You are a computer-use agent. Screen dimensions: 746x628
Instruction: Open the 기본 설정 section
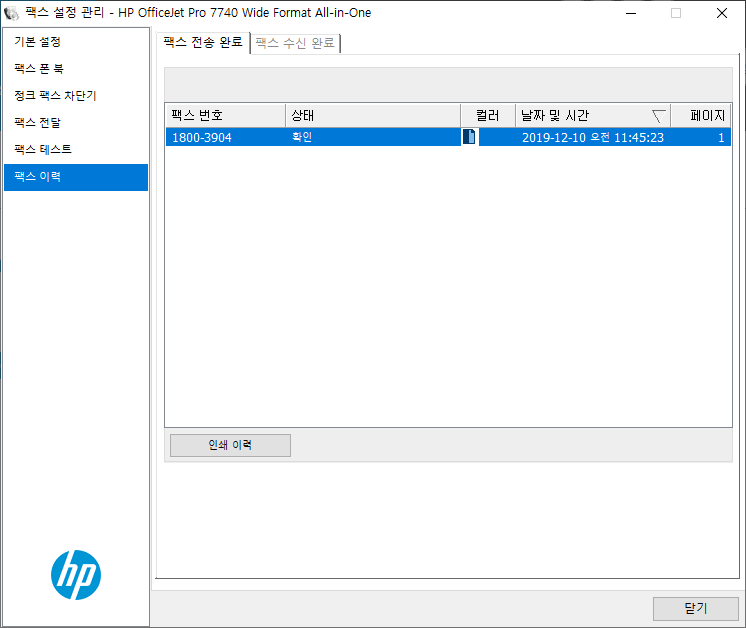76,42
